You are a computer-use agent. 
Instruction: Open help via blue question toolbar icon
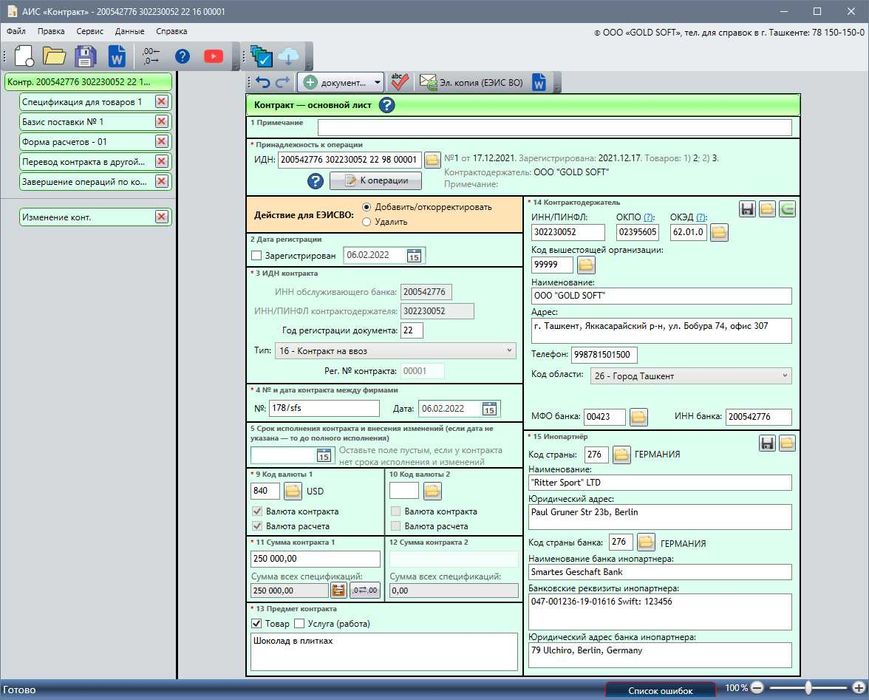click(x=182, y=56)
